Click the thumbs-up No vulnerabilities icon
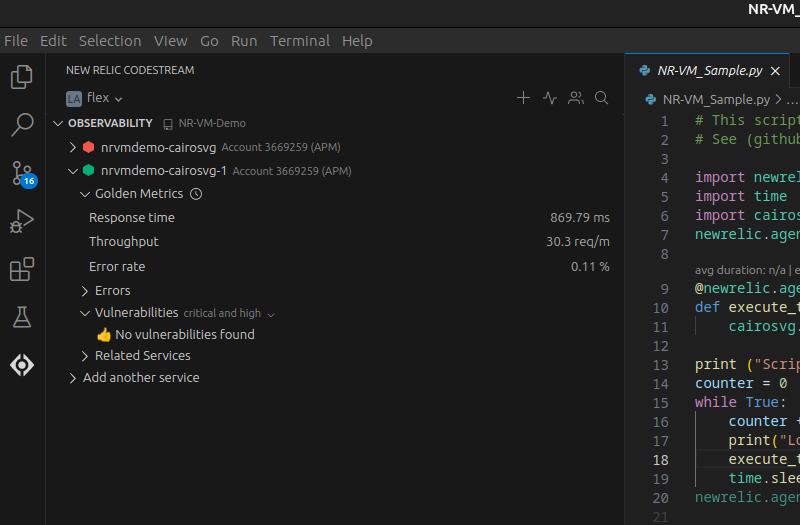 pos(104,335)
